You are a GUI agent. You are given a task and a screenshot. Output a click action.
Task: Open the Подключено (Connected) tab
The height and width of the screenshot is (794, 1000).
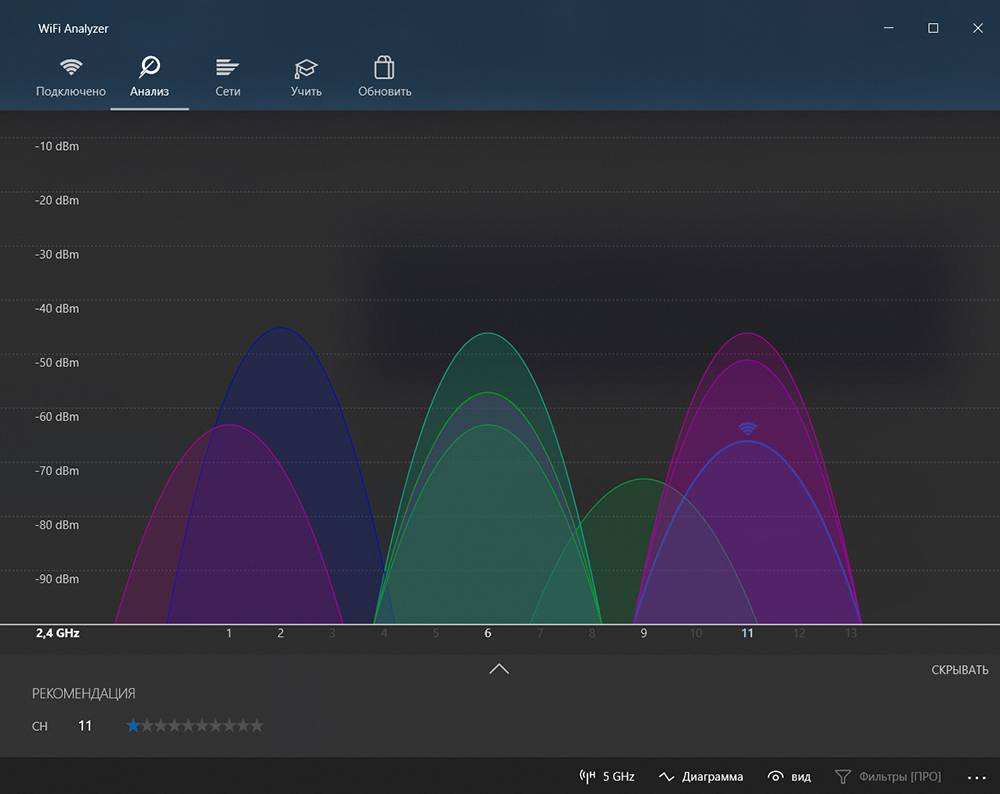pyautogui.click(x=71, y=79)
